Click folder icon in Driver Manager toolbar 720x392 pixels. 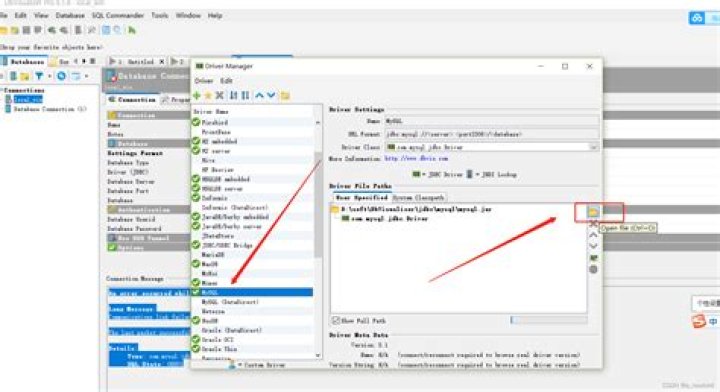(285, 95)
